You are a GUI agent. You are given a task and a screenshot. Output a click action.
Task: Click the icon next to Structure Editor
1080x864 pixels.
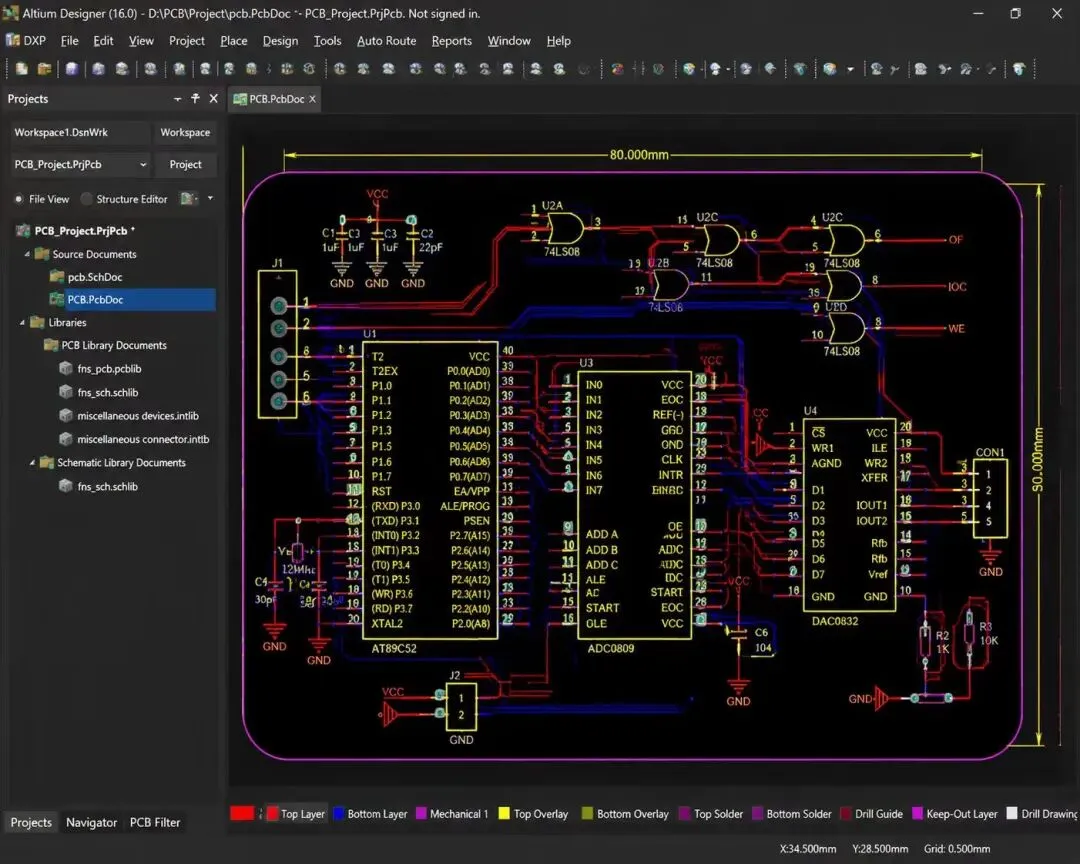[188, 199]
